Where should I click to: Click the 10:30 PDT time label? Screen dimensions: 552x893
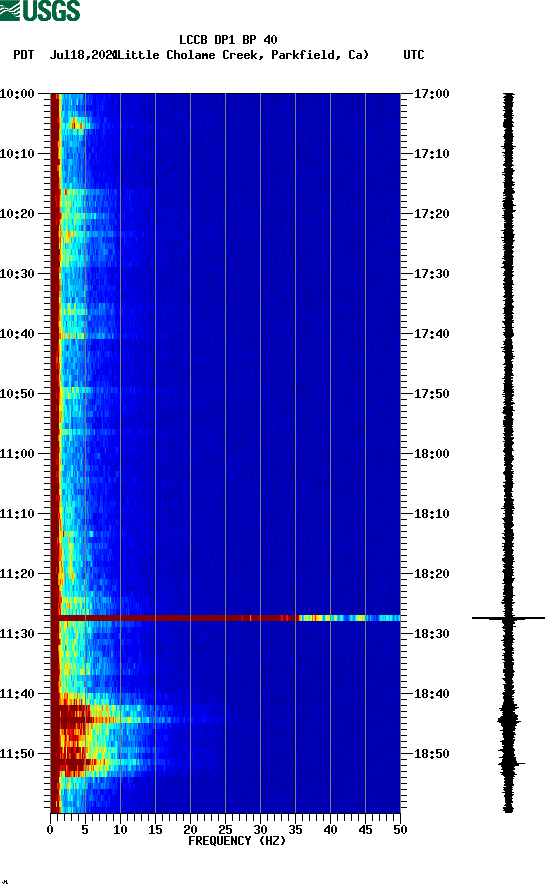click(x=17, y=273)
